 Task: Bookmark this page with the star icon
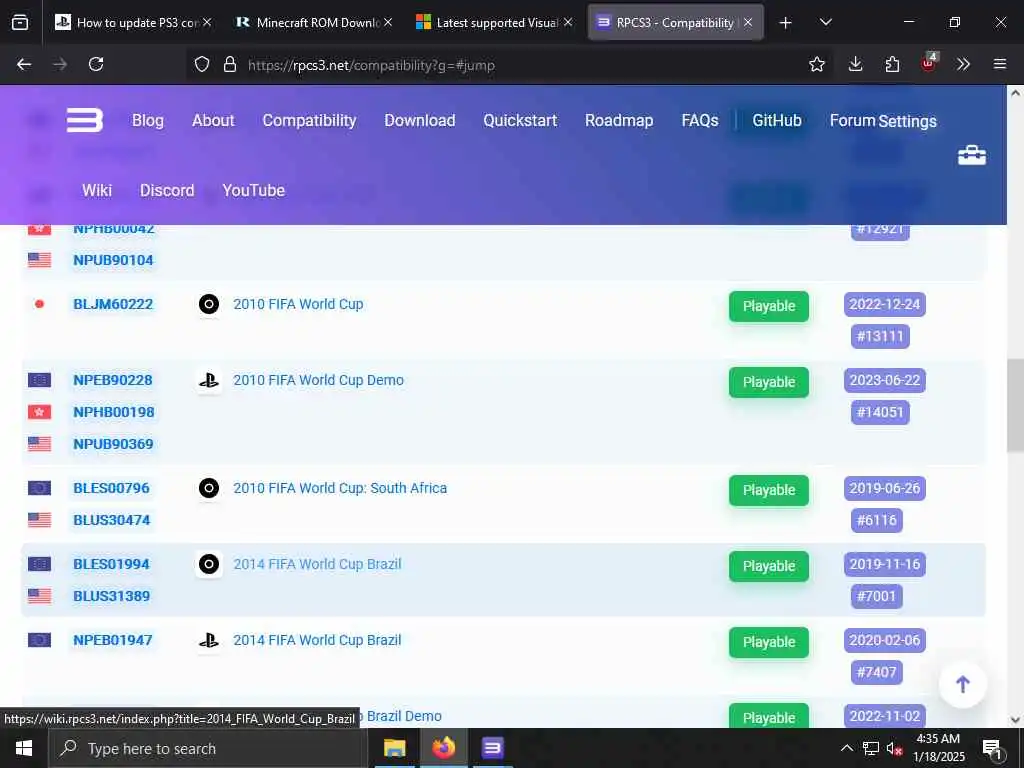pyautogui.click(x=816, y=64)
